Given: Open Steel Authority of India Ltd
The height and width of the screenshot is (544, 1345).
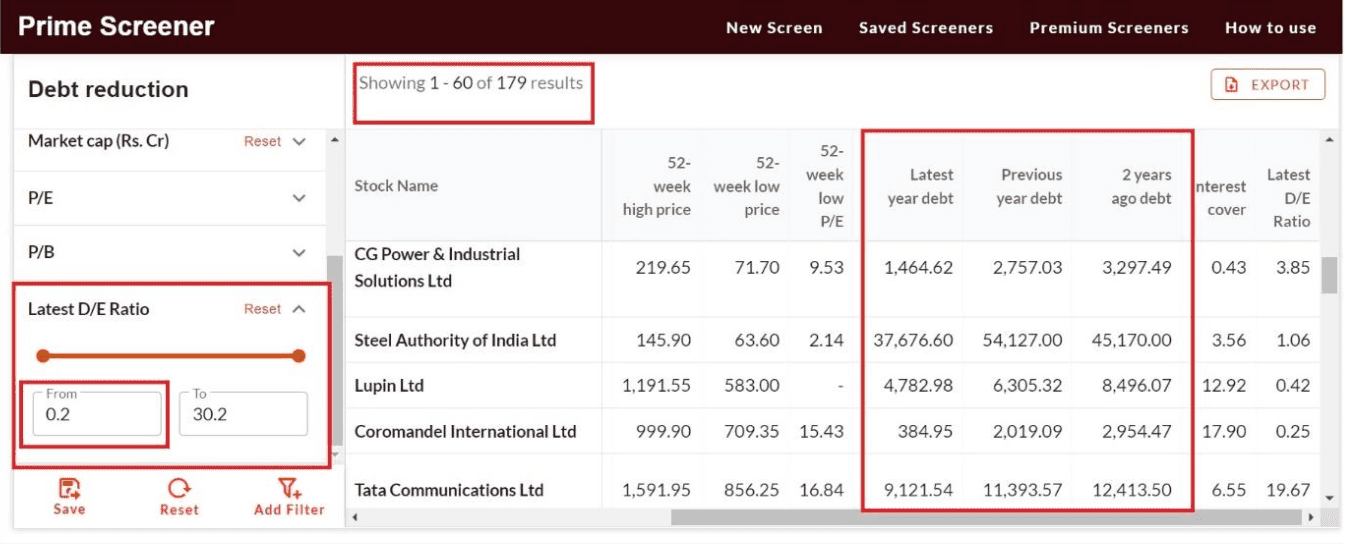Looking at the screenshot, I should [x=455, y=341].
